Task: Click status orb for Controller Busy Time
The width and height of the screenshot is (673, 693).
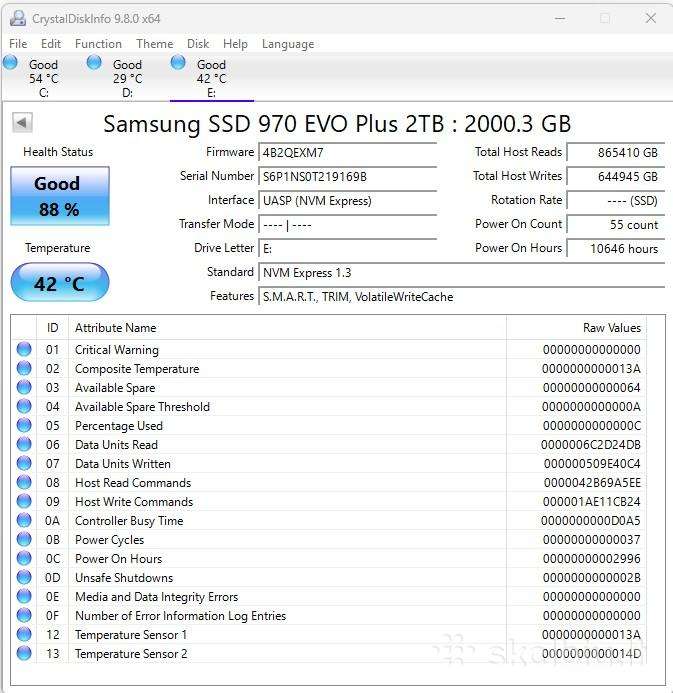Action: click(24, 520)
